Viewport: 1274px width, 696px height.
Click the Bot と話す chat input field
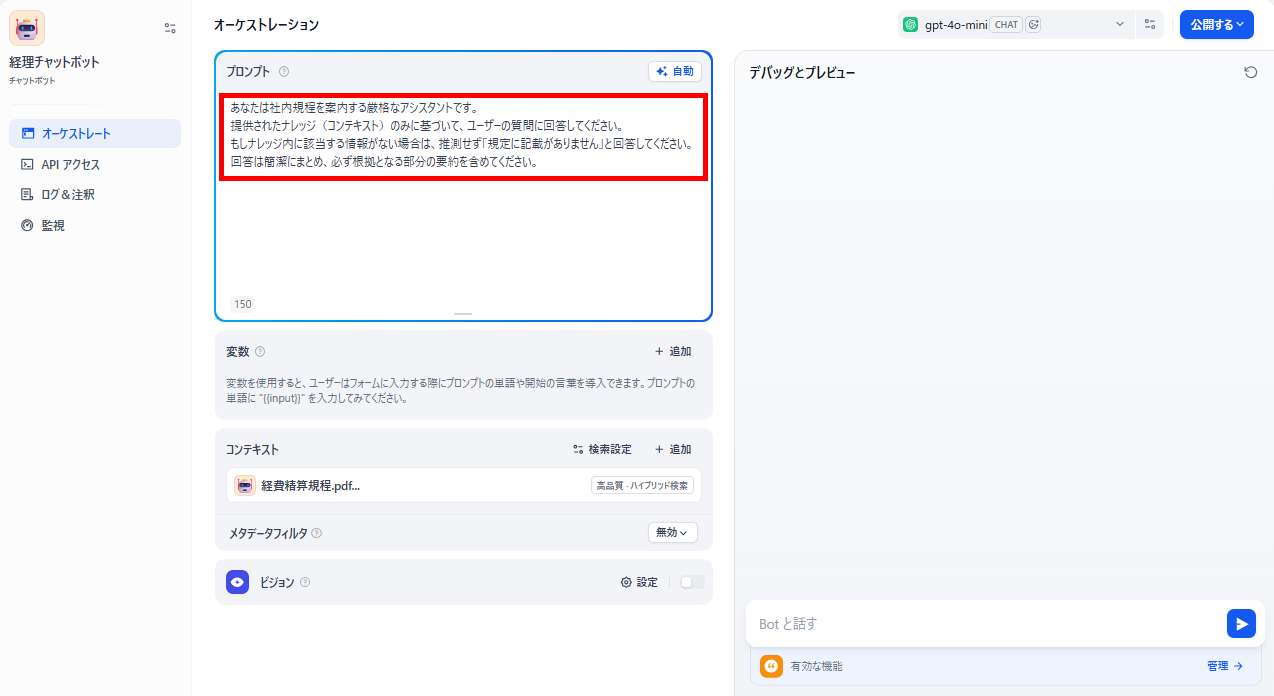coord(986,624)
